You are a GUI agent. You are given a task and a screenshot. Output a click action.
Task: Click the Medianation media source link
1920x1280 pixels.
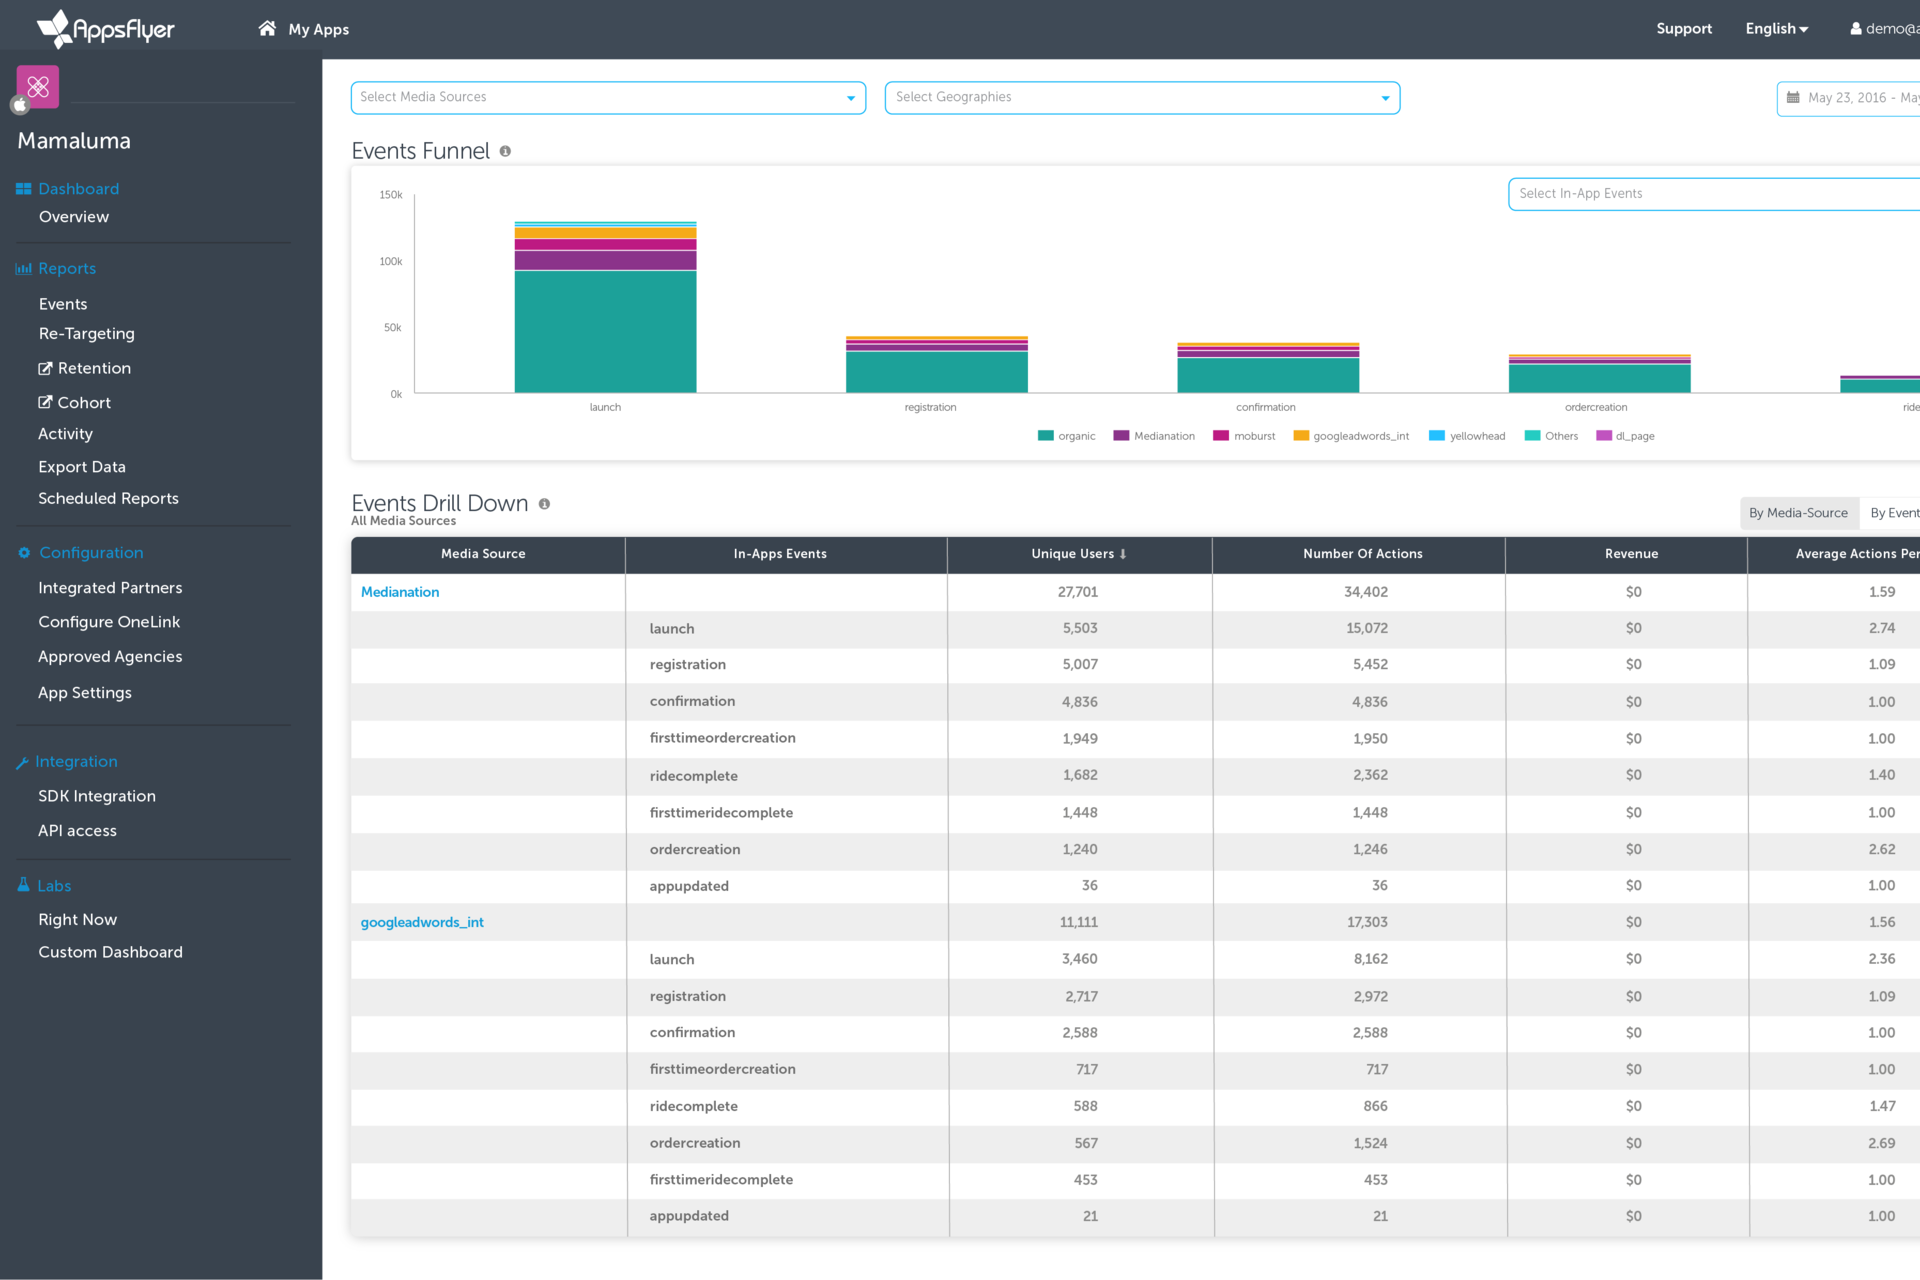click(400, 592)
